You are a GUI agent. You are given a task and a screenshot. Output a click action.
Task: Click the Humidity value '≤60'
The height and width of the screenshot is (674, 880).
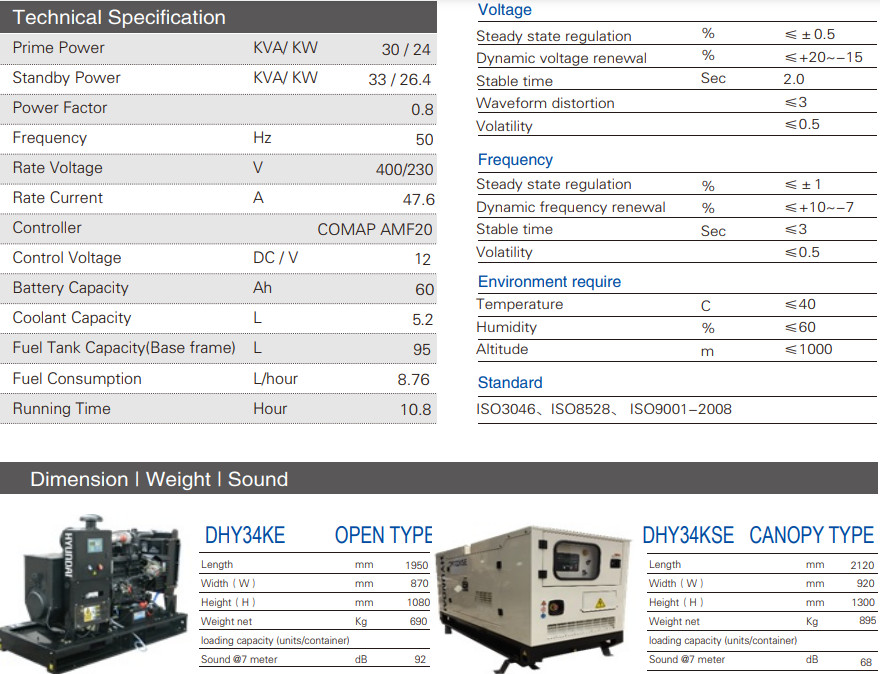point(800,327)
